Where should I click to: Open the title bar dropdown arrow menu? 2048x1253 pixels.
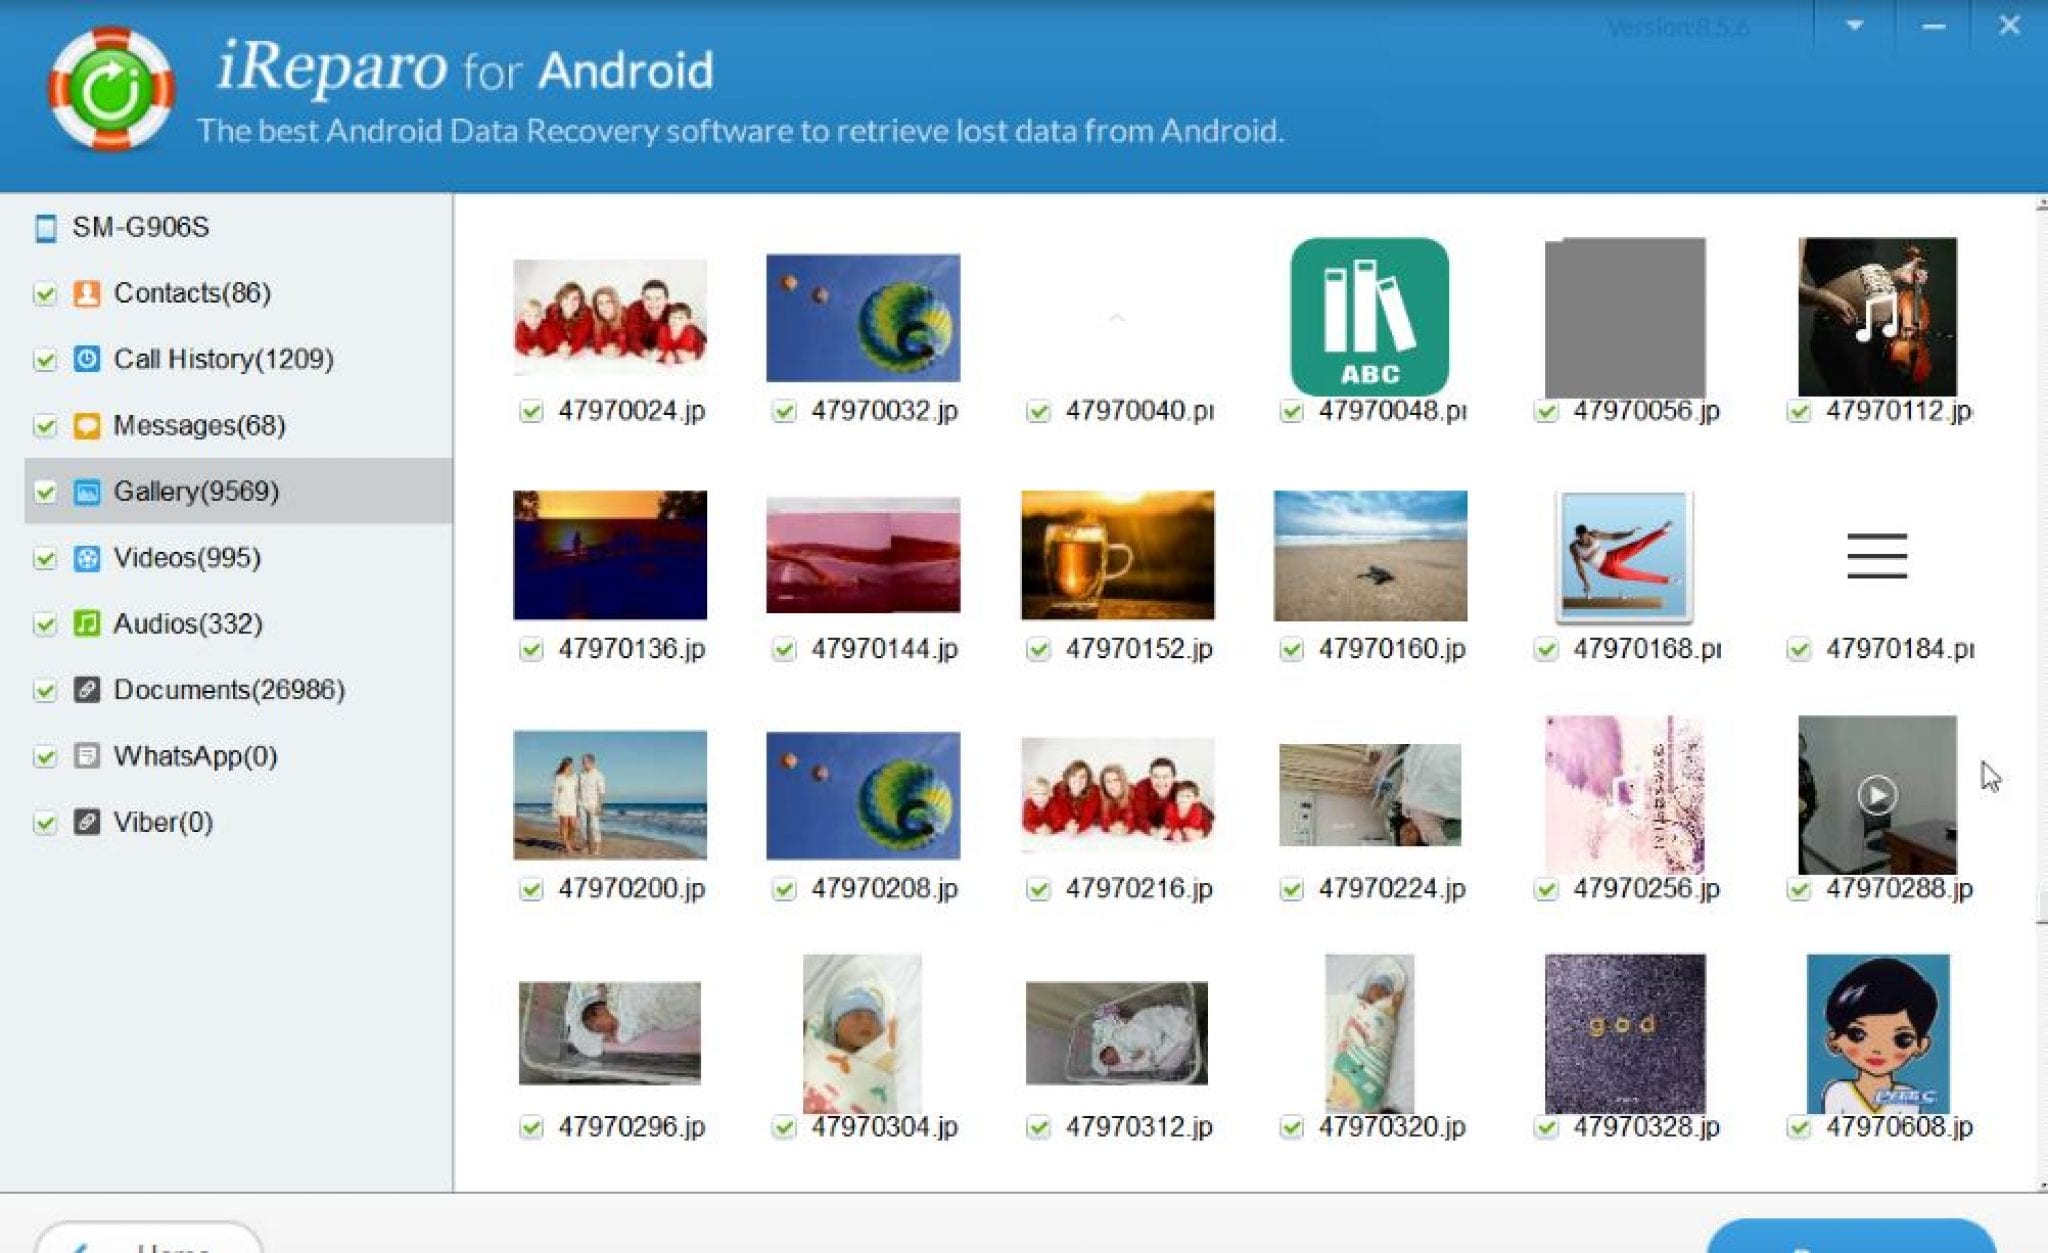click(x=1854, y=26)
